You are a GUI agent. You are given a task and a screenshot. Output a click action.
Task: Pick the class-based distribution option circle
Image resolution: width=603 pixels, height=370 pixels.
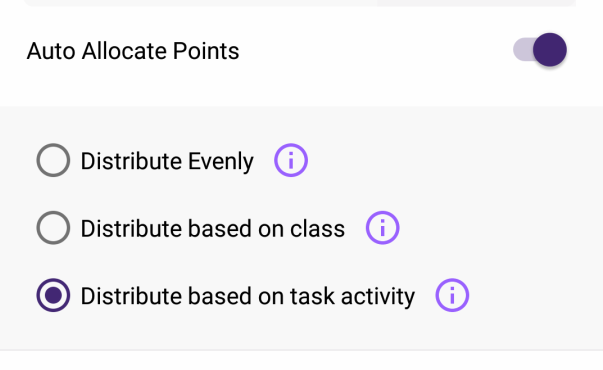pyautogui.click(x=53, y=228)
